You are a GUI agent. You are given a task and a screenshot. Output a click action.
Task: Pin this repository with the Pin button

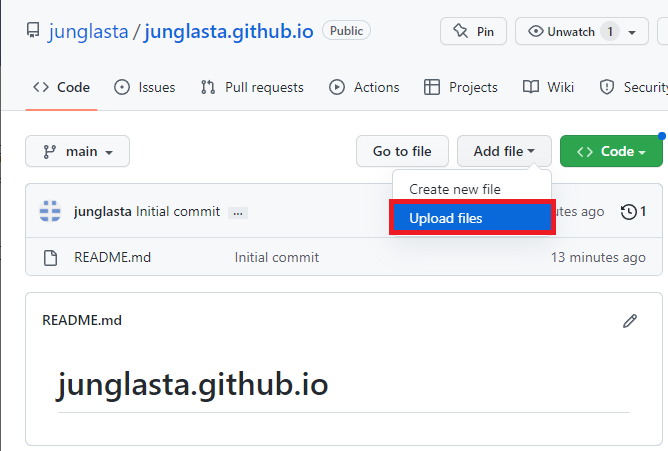coord(473,31)
